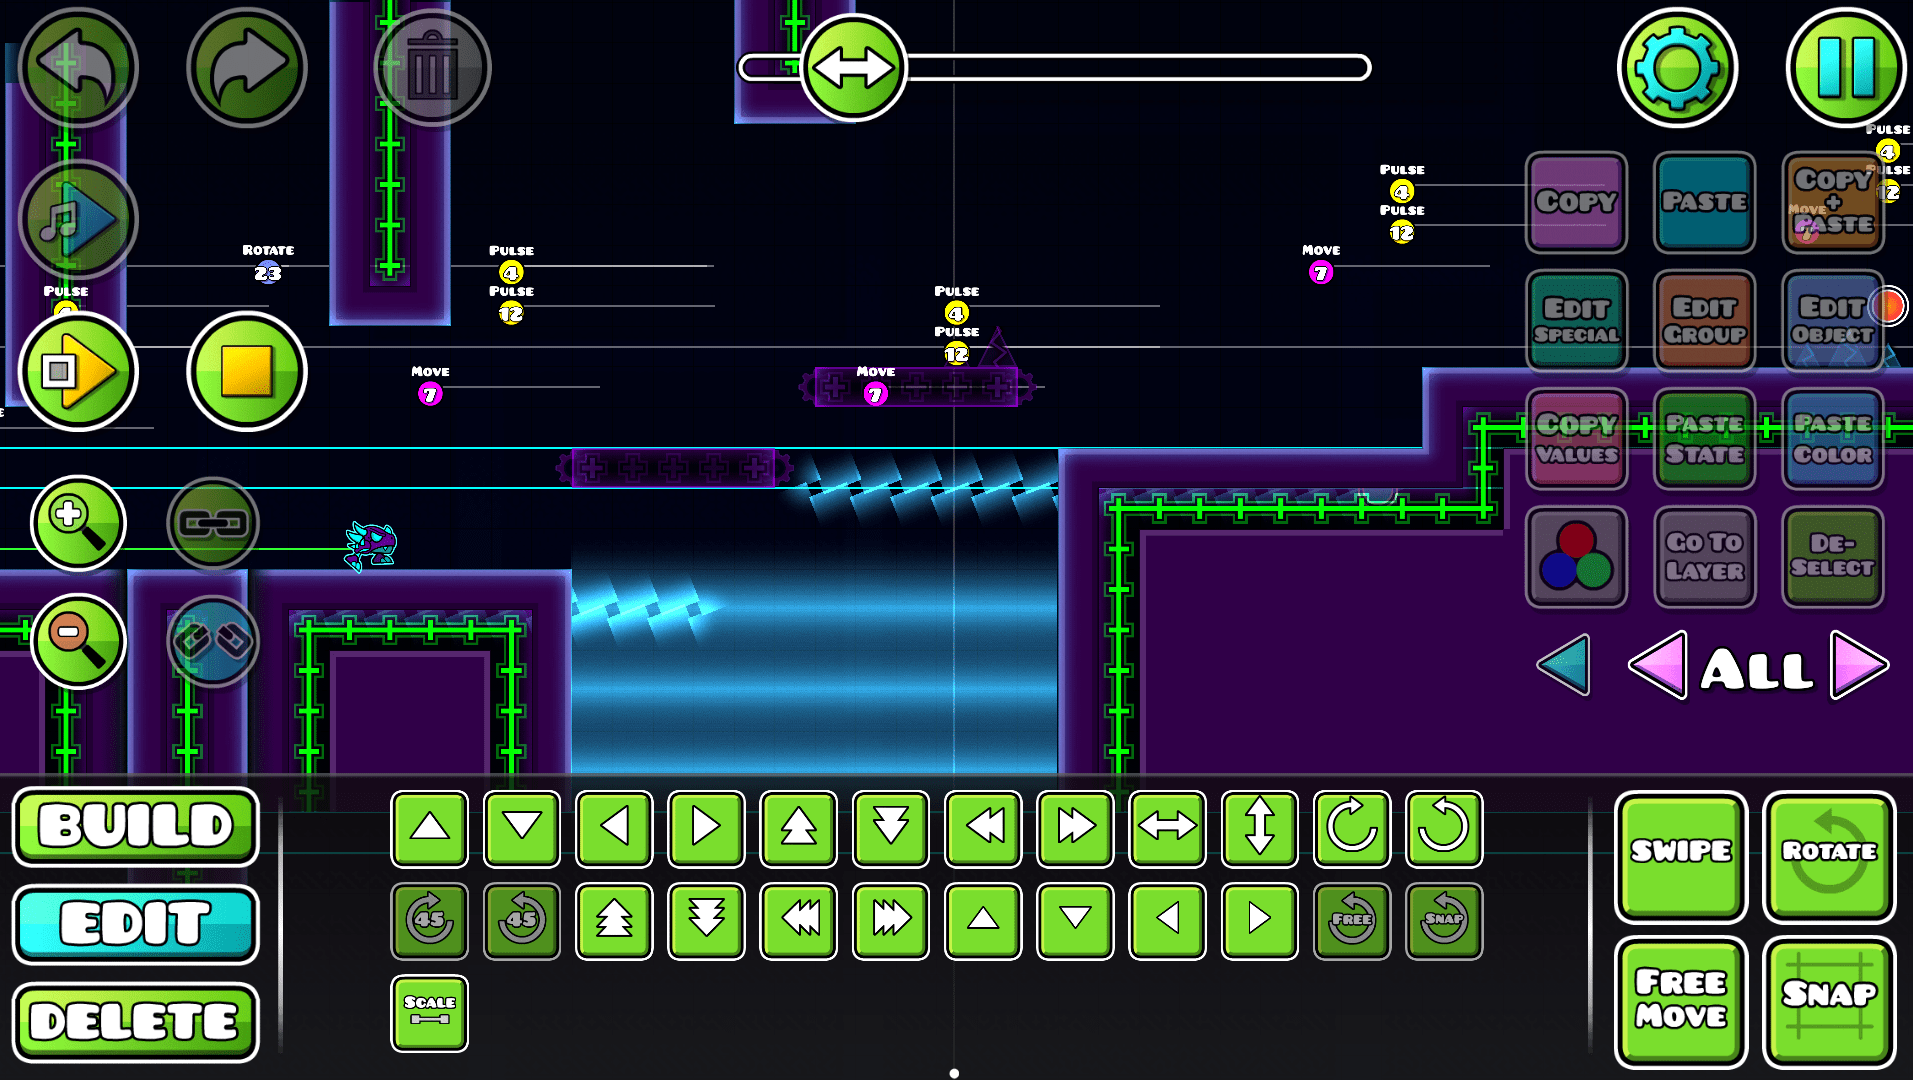Viewport: 1913px width, 1080px height.
Task: Stop playtest with the yellow square button
Action: (x=246, y=371)
